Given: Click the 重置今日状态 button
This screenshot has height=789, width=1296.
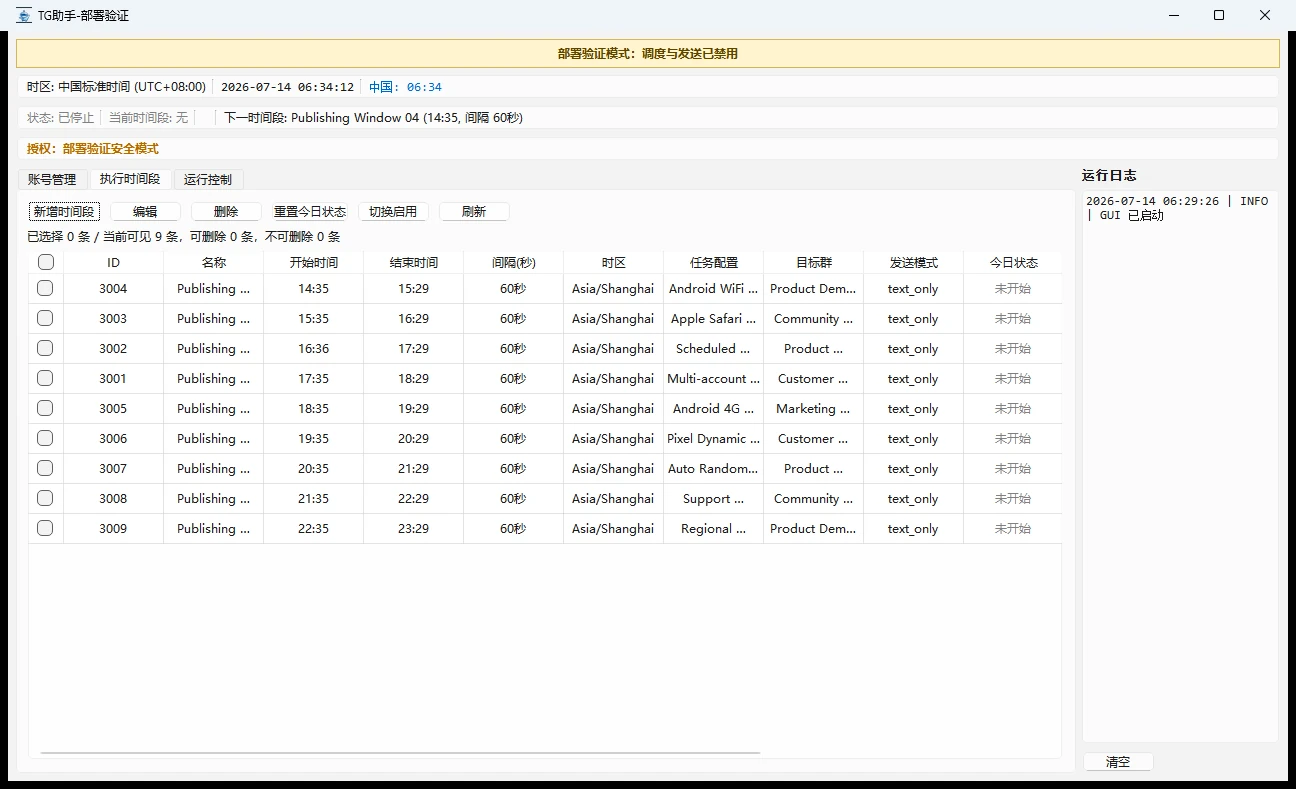Looking at the screenshot, I should pos(310,212).
